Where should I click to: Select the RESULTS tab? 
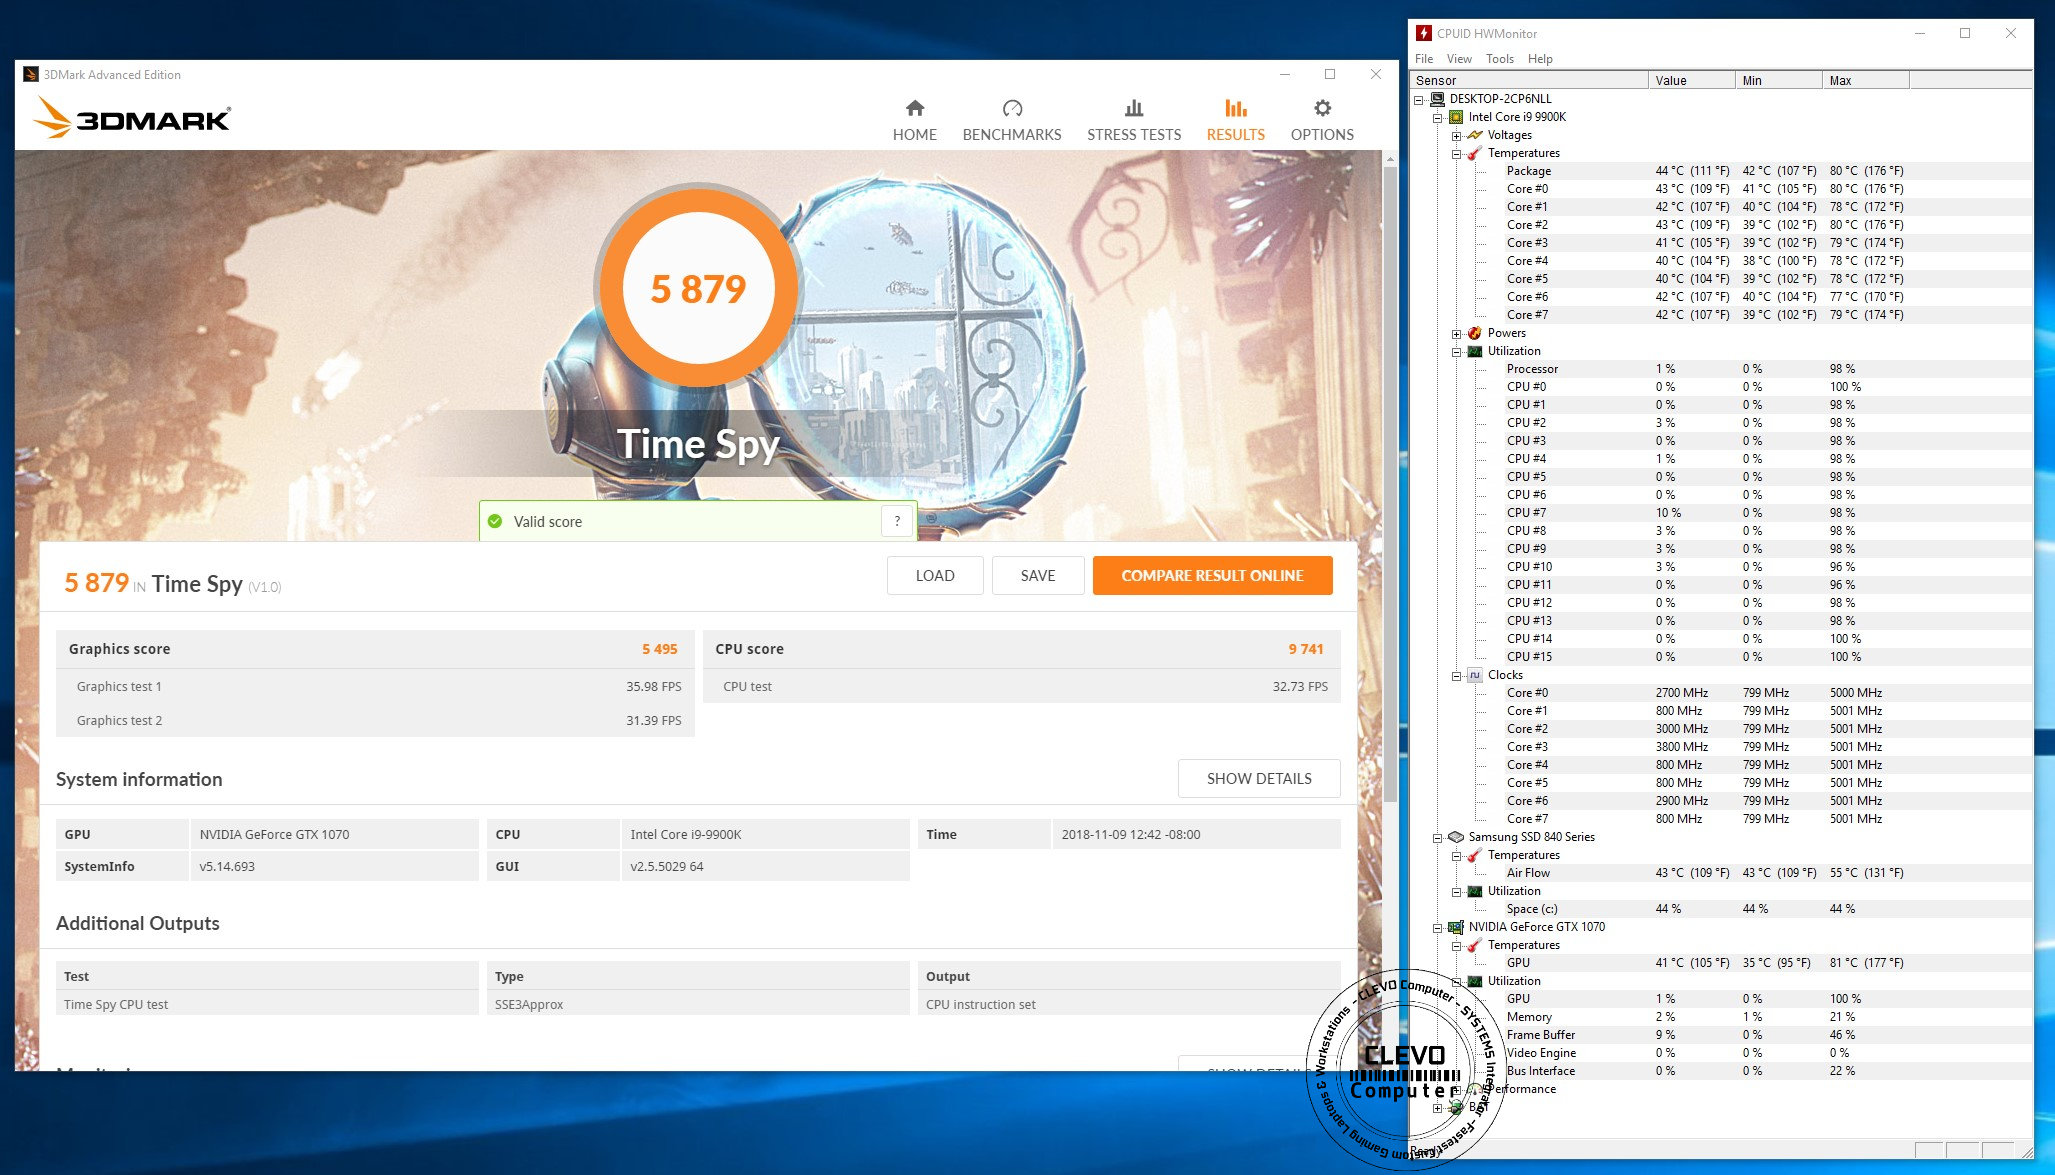pyautogui.click(x=1235, y=121)
